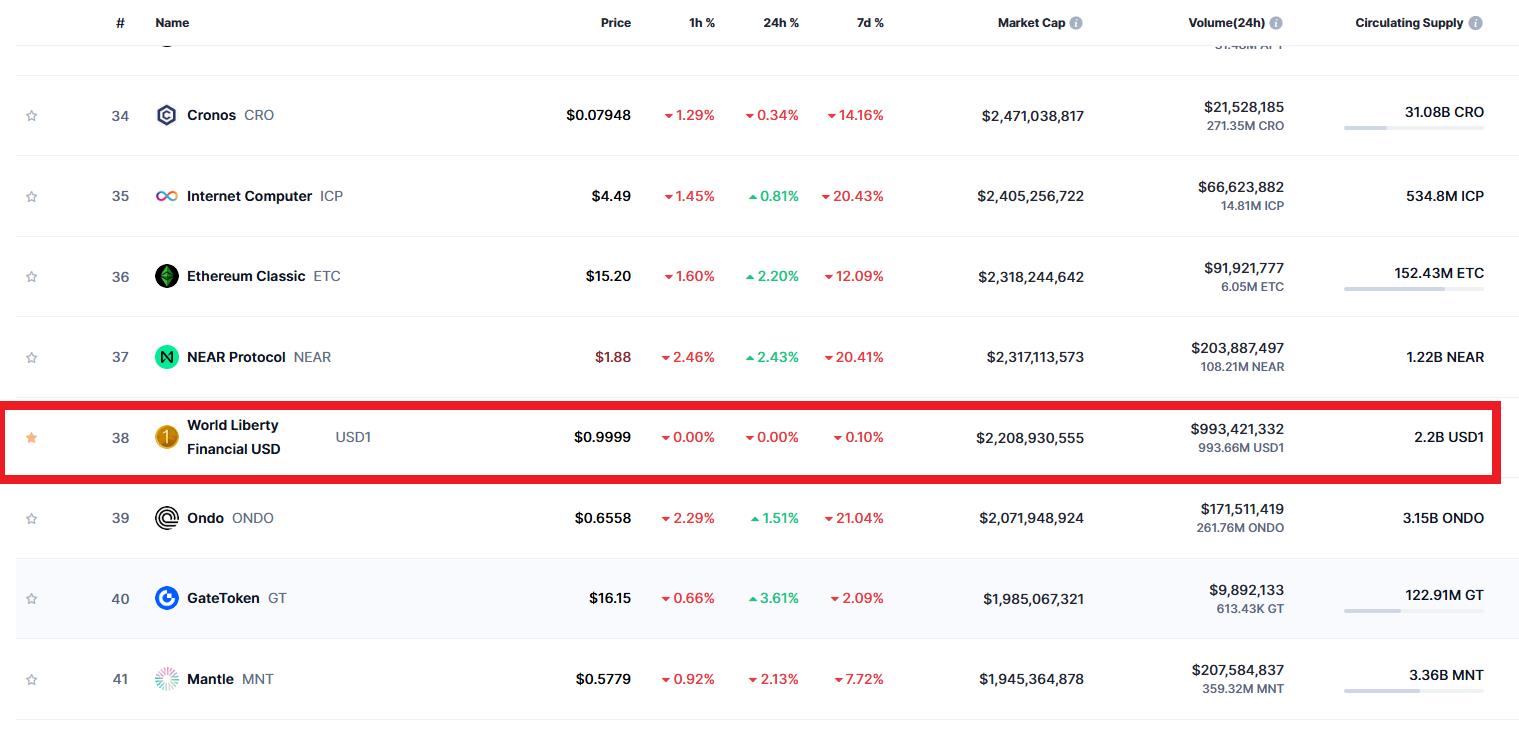Click Internet Computer volume $66,623,882
Screen dimensions: 1519x729
click(1241, 187)
